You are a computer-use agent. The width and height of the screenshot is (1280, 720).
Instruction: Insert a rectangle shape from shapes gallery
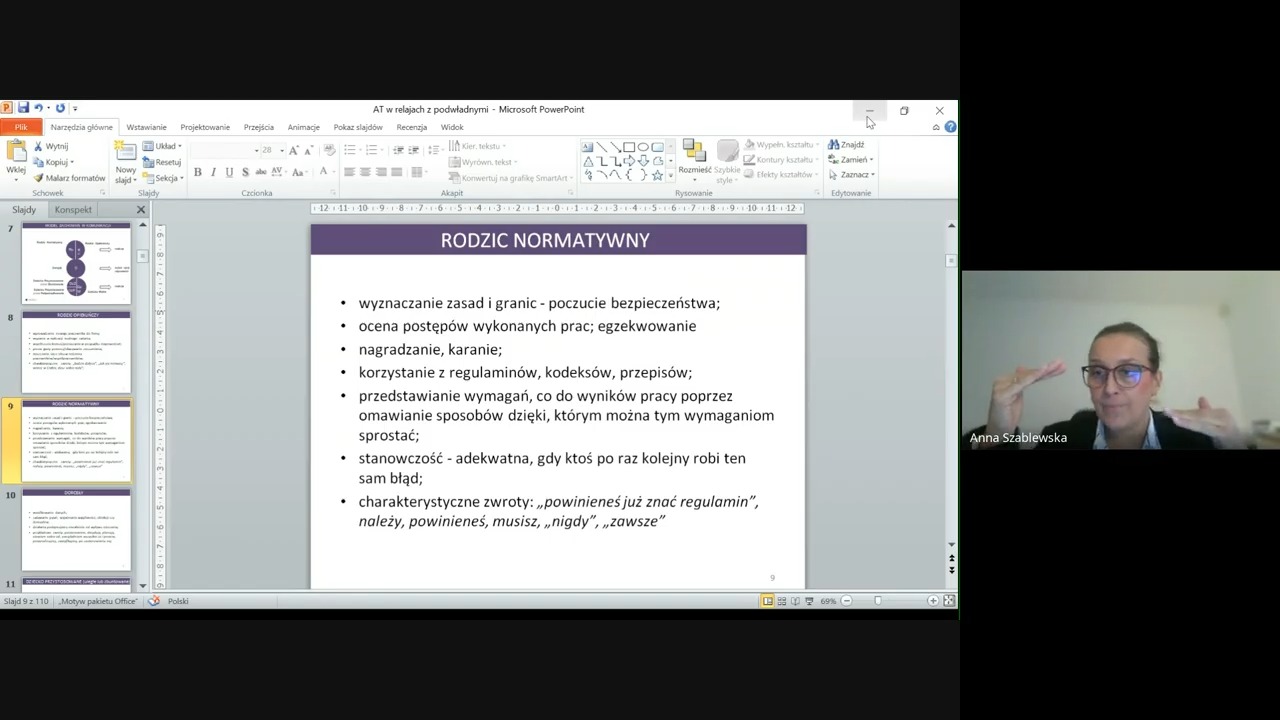pos(629,147)
